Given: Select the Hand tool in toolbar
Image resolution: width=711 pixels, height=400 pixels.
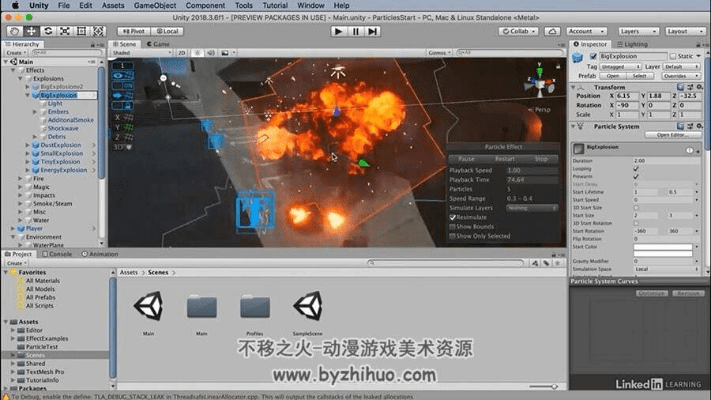Looking at the screenshot, I should pos(15,31).
